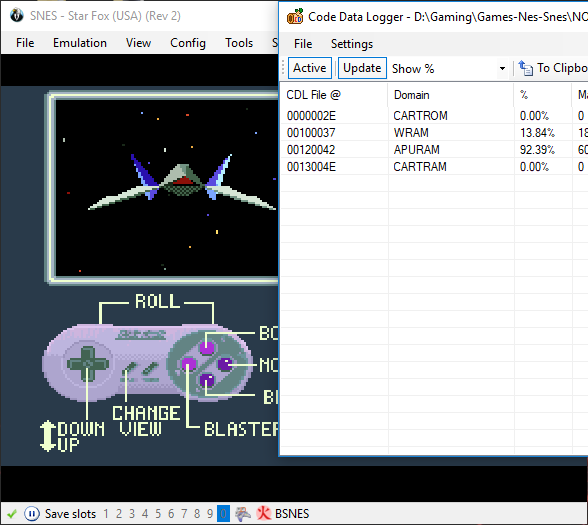Select save slot 7
The height and width of the screenshot is (525, 588).
point(184,513)
